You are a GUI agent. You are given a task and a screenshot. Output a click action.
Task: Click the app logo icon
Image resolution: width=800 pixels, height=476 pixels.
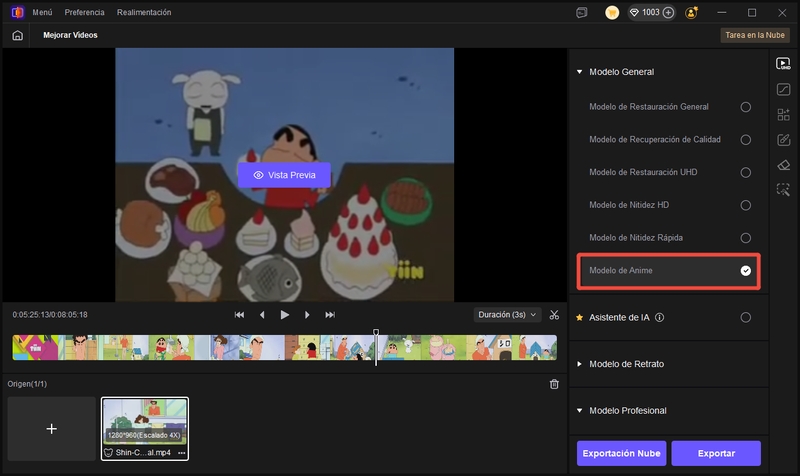click(17, 12)
